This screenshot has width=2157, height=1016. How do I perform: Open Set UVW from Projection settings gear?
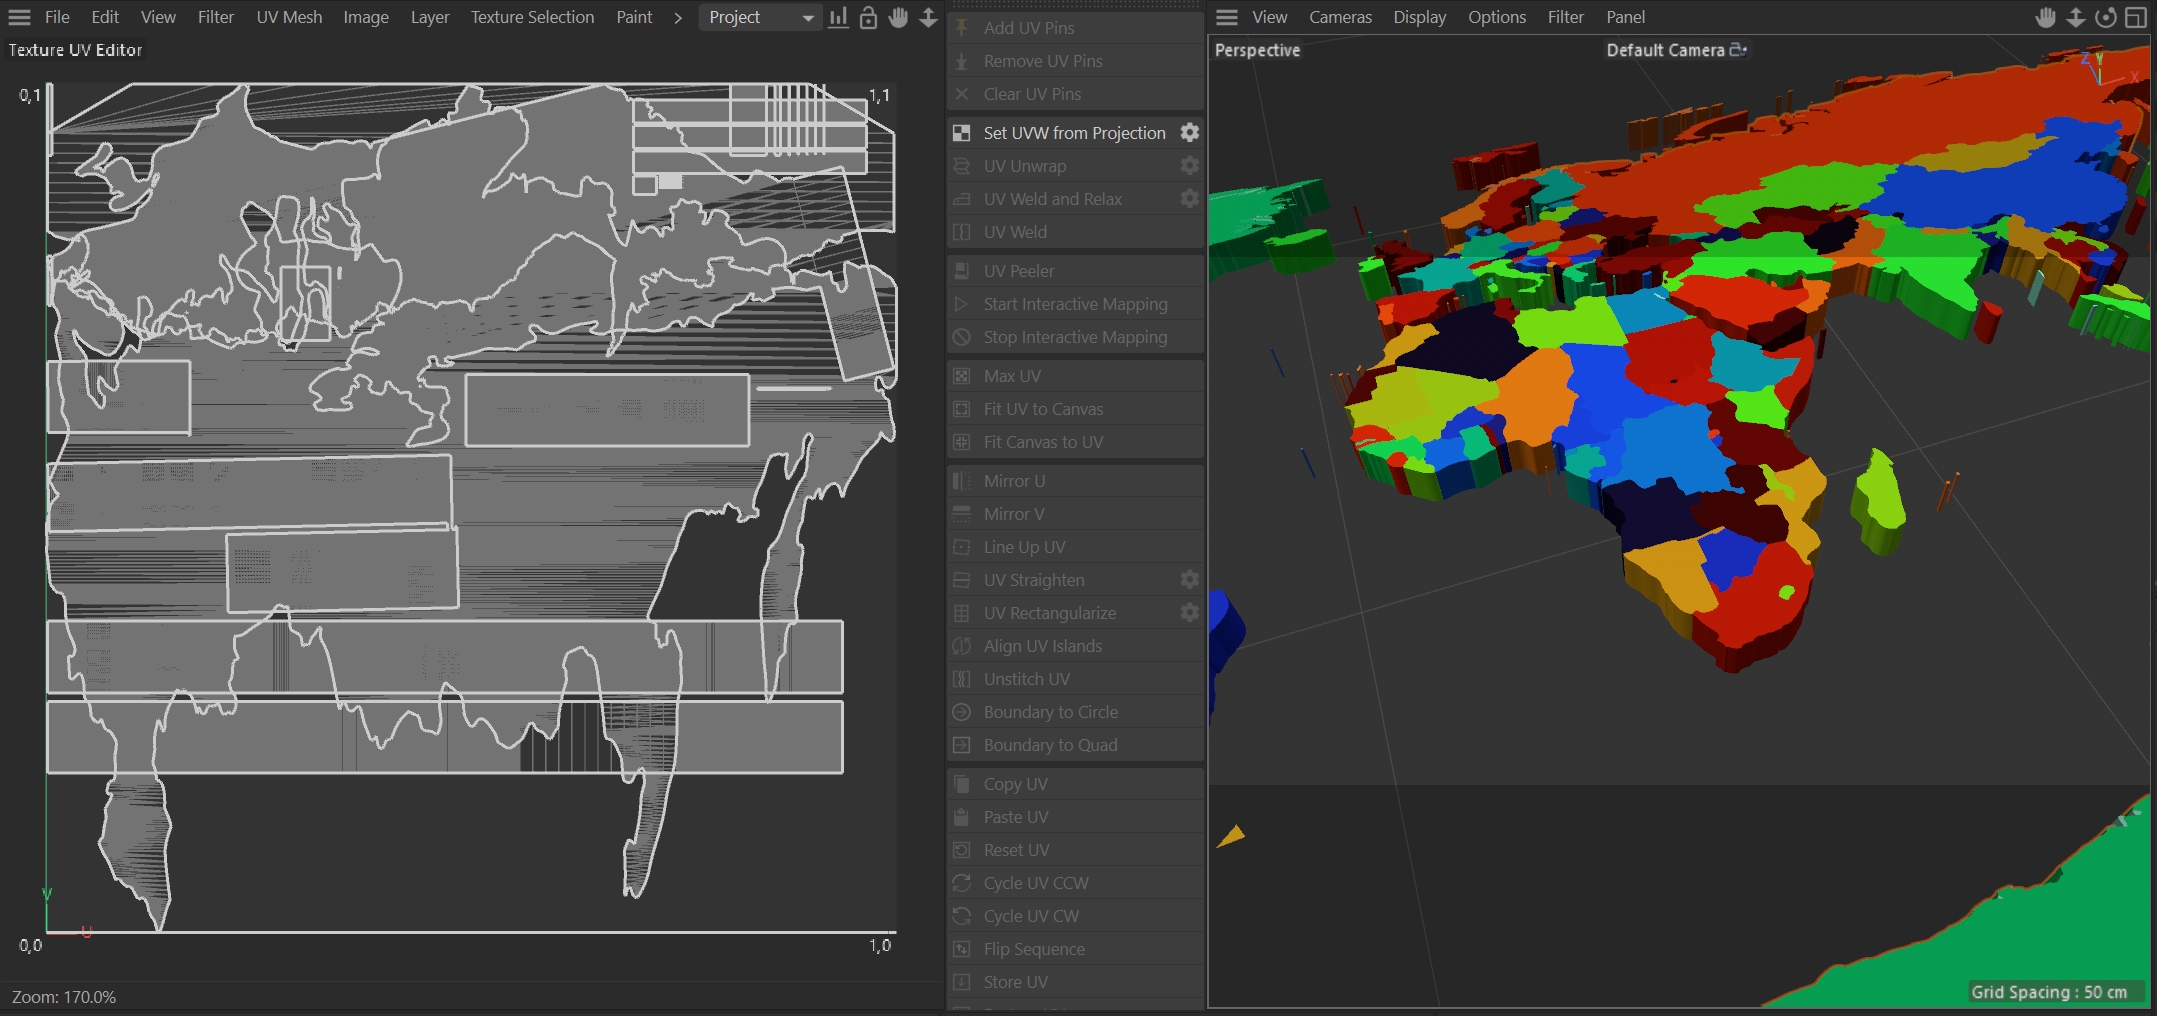coord(1189,132)
